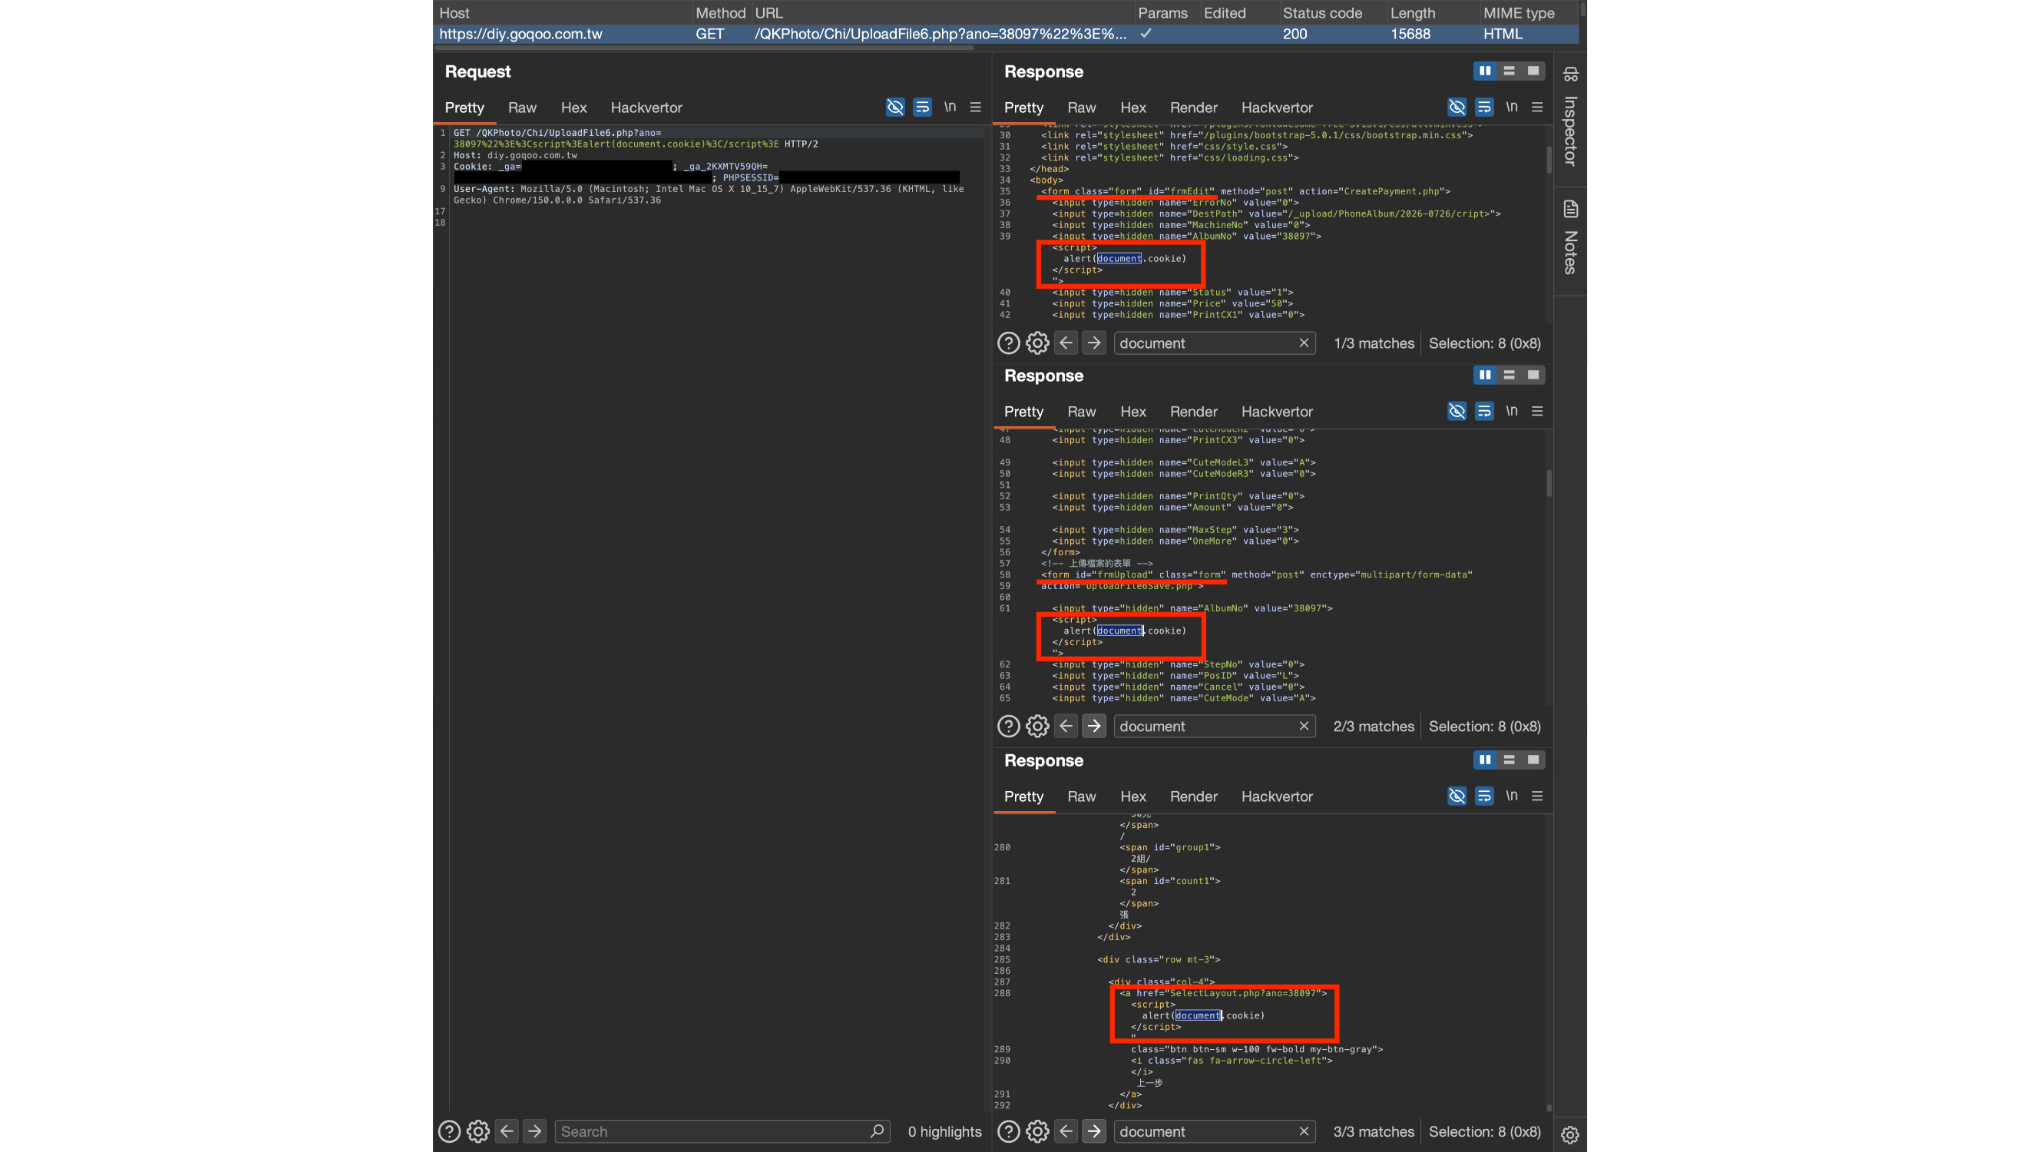Open search settings gear beside '3/3 matches'

pyautogui.click(x=1037, y=1131)
